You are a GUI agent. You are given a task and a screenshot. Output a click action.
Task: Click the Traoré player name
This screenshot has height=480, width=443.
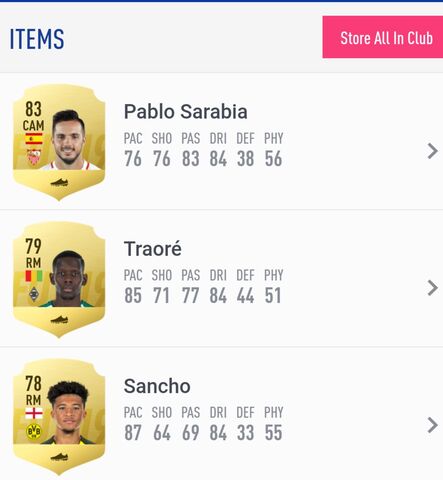pos(153,249)
